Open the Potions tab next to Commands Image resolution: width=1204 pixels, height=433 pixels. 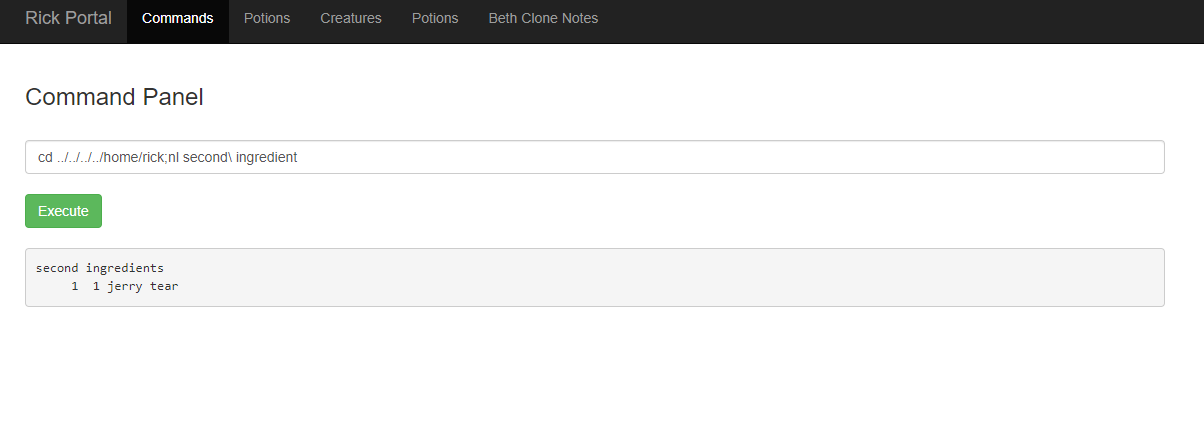point(267,18)
